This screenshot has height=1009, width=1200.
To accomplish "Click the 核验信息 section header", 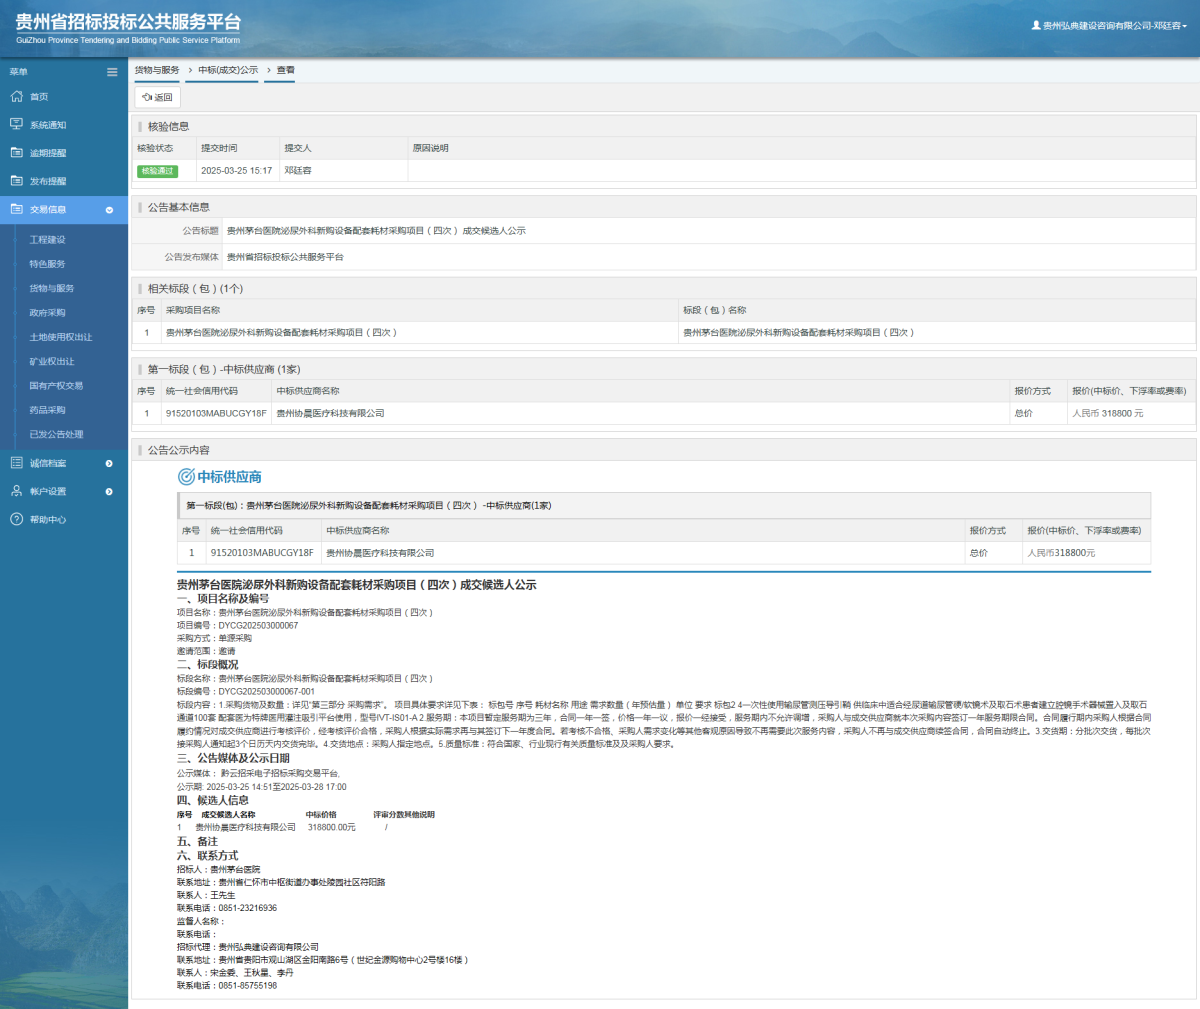I will (x=169, y=126).
